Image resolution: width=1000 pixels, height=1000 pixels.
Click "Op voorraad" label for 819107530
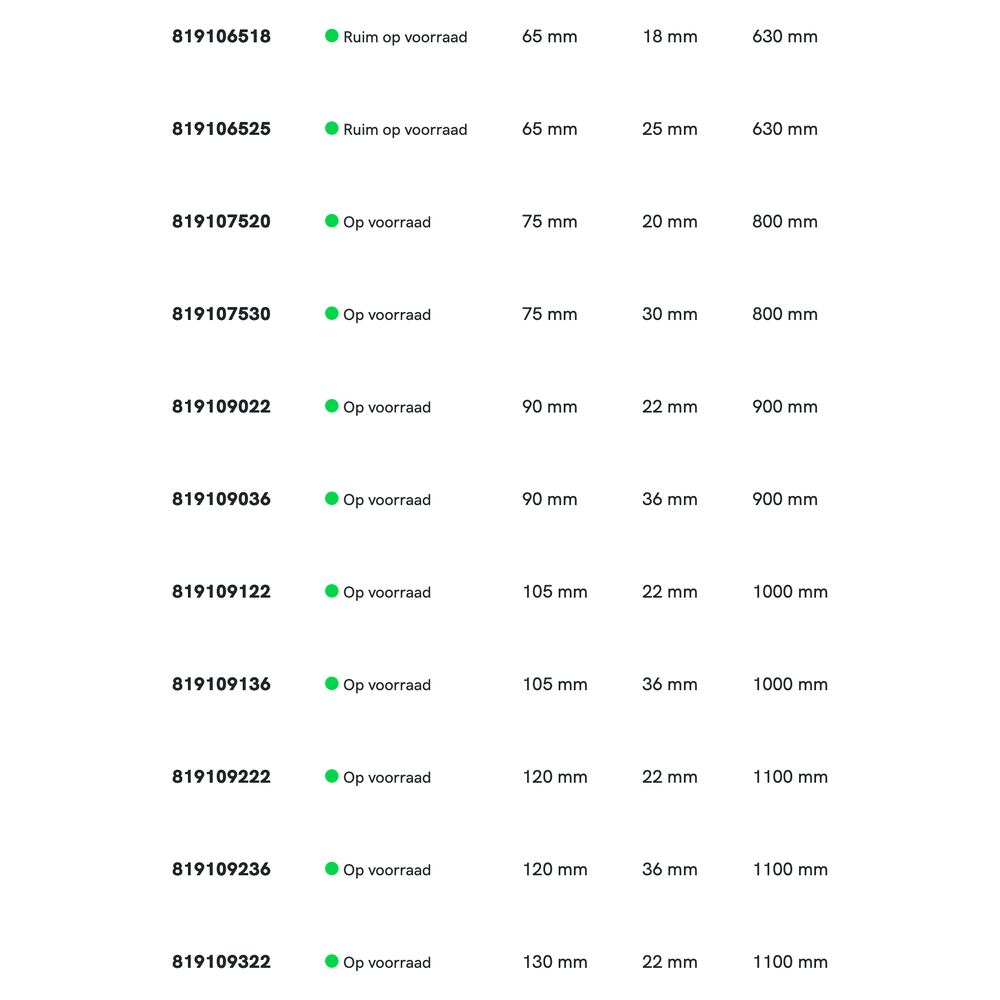click(387, 315)
